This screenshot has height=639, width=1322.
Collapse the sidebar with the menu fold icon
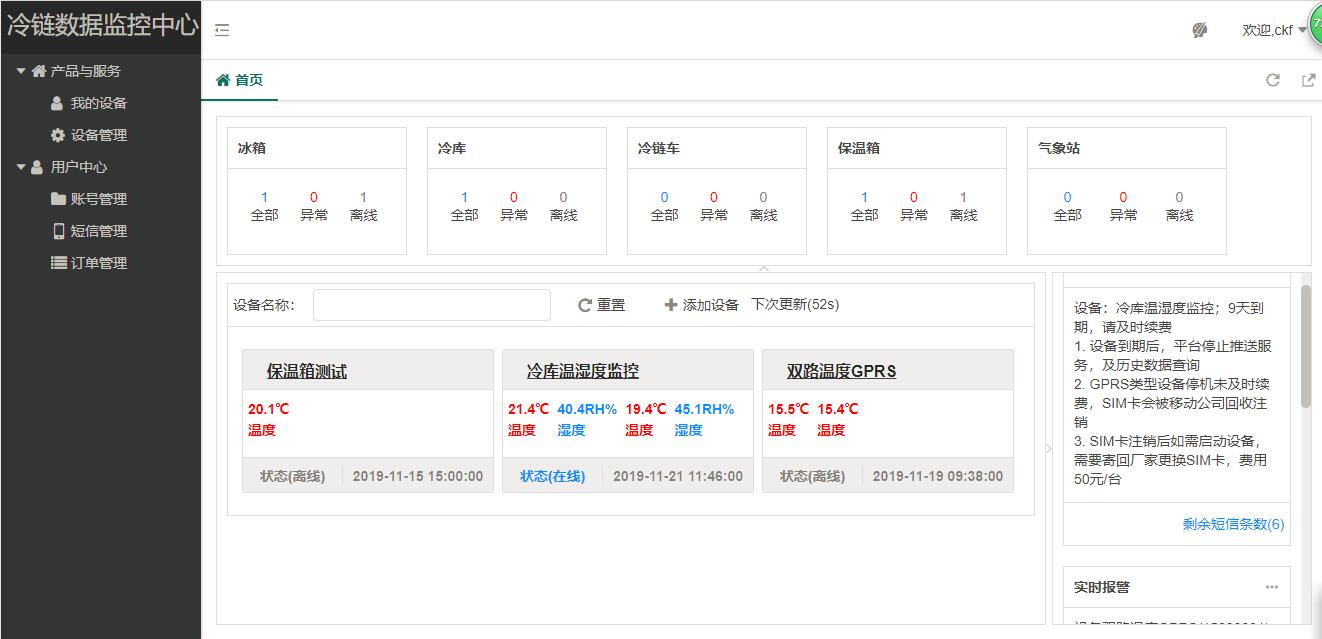tap(222, 30)
